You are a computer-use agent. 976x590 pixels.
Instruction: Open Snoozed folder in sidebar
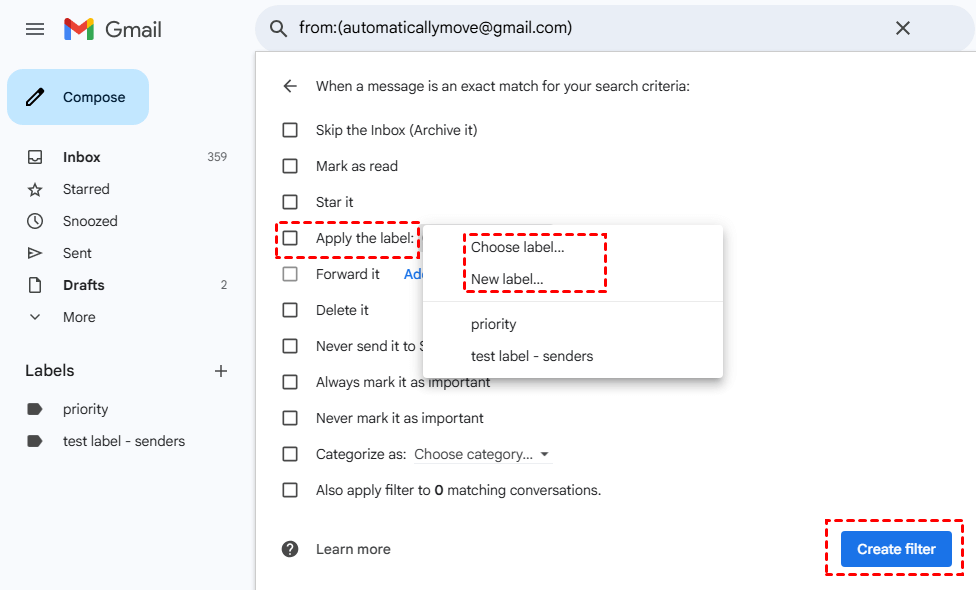[x=90, y=221]
